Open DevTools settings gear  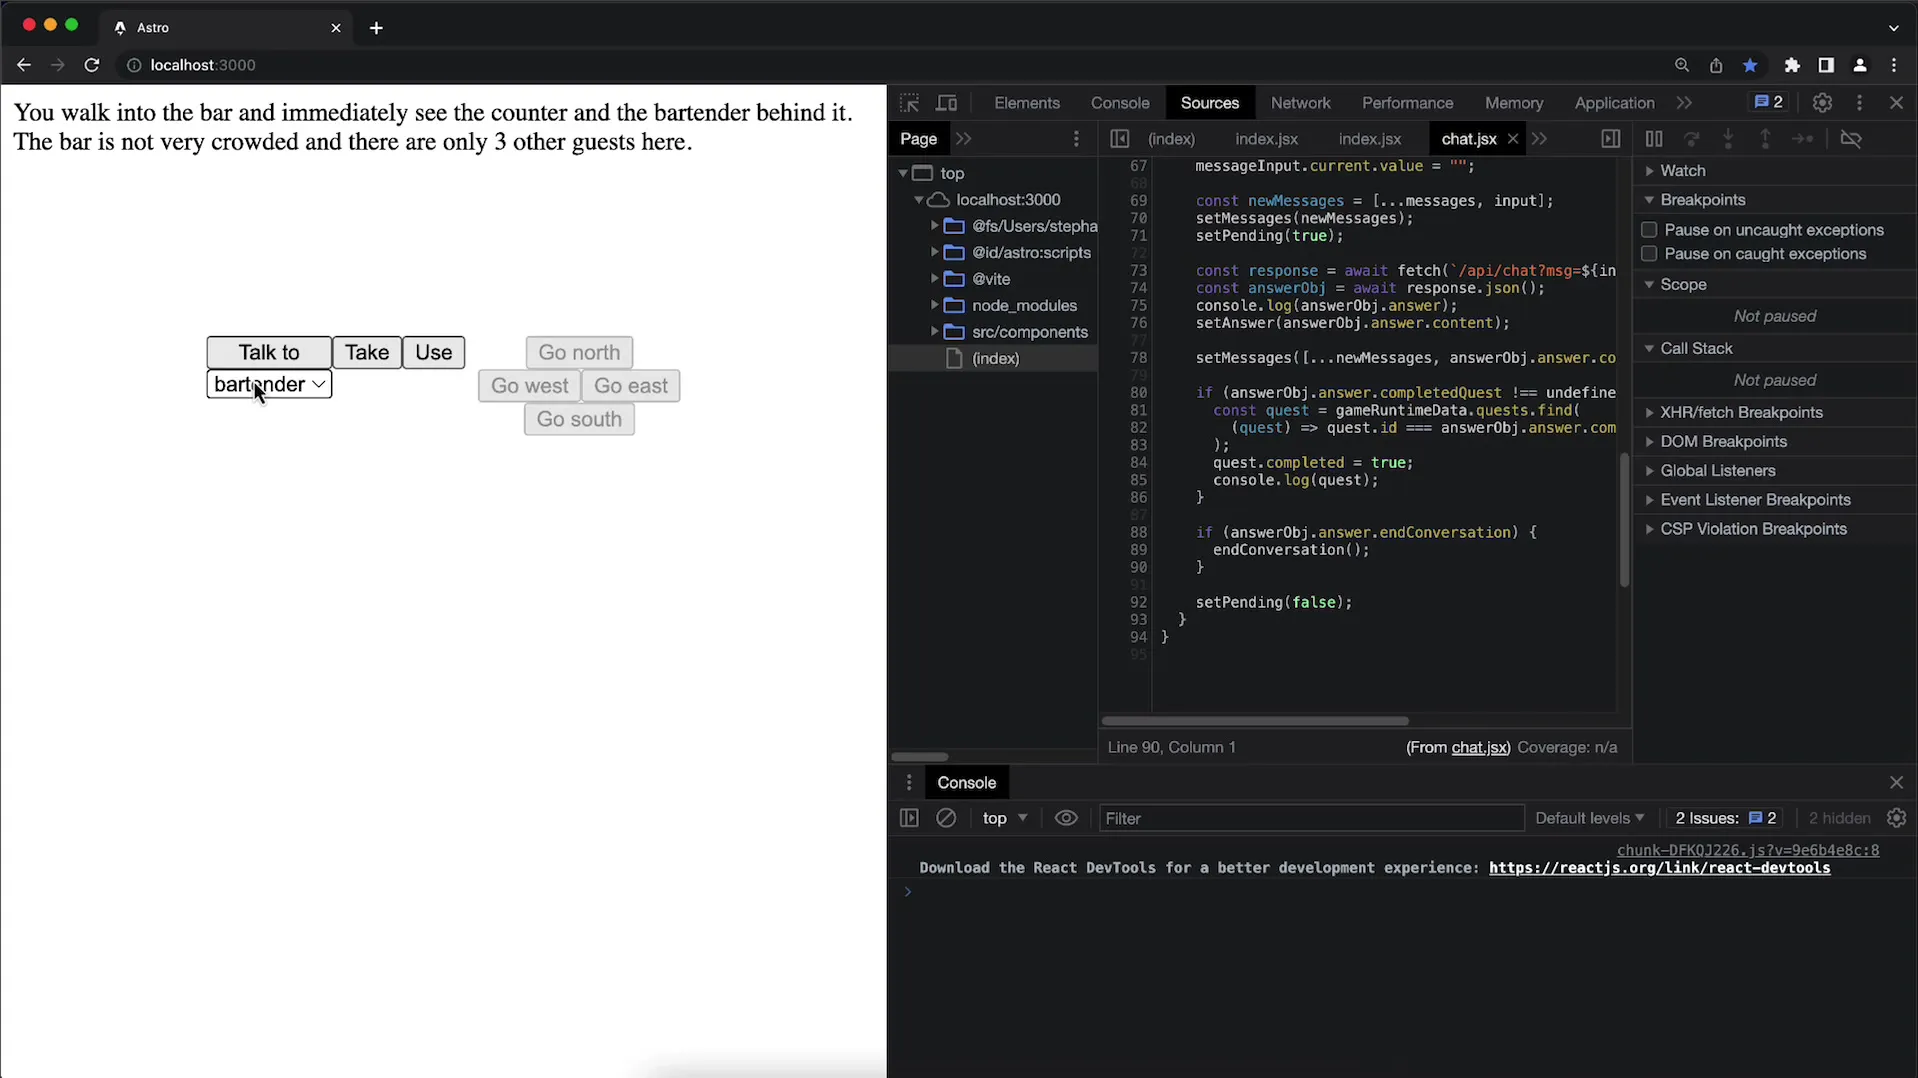tap(1822, 103)
